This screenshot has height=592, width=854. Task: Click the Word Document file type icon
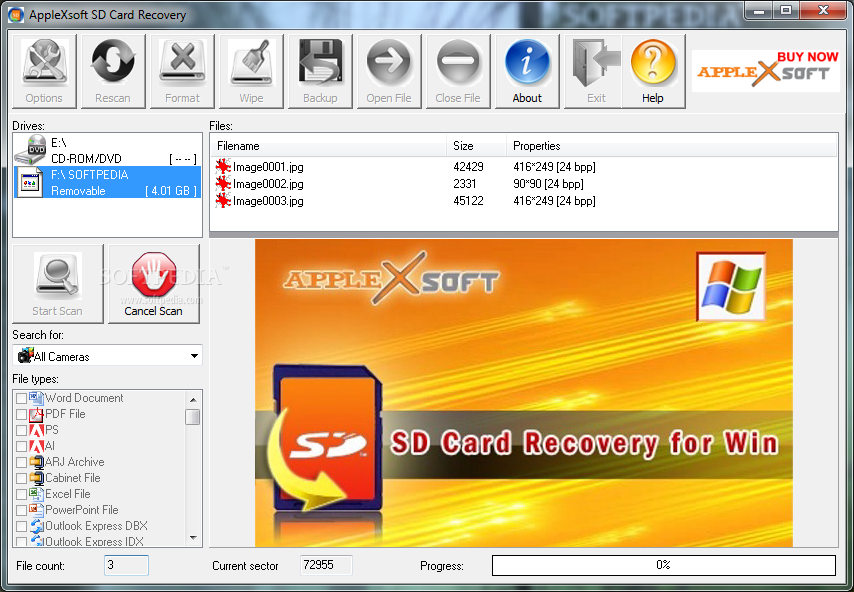(36, 398)
